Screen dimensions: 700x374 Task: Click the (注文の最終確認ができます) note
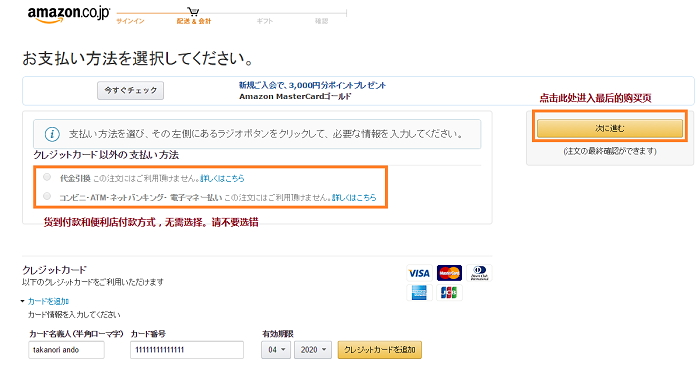pos(610,151)
